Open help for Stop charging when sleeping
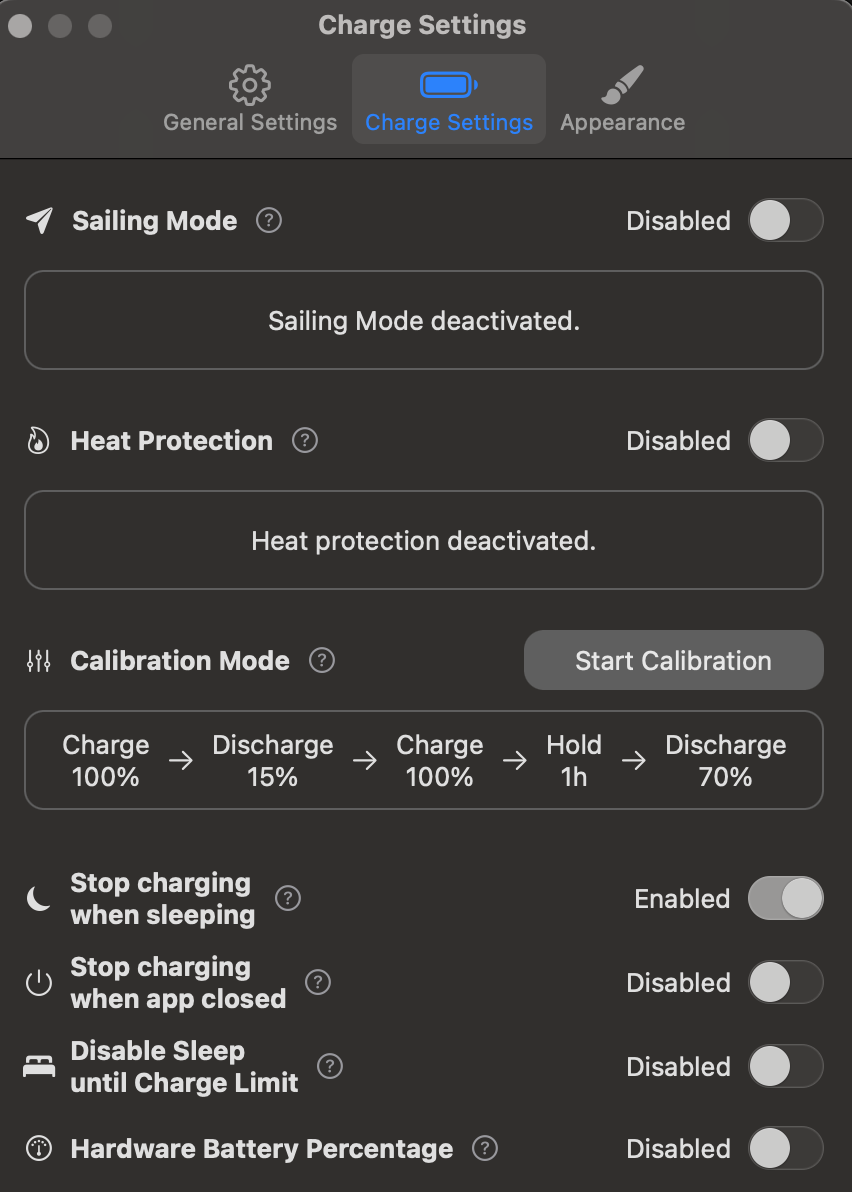This screenshot has width=852, height=1192. click(288, 899)
